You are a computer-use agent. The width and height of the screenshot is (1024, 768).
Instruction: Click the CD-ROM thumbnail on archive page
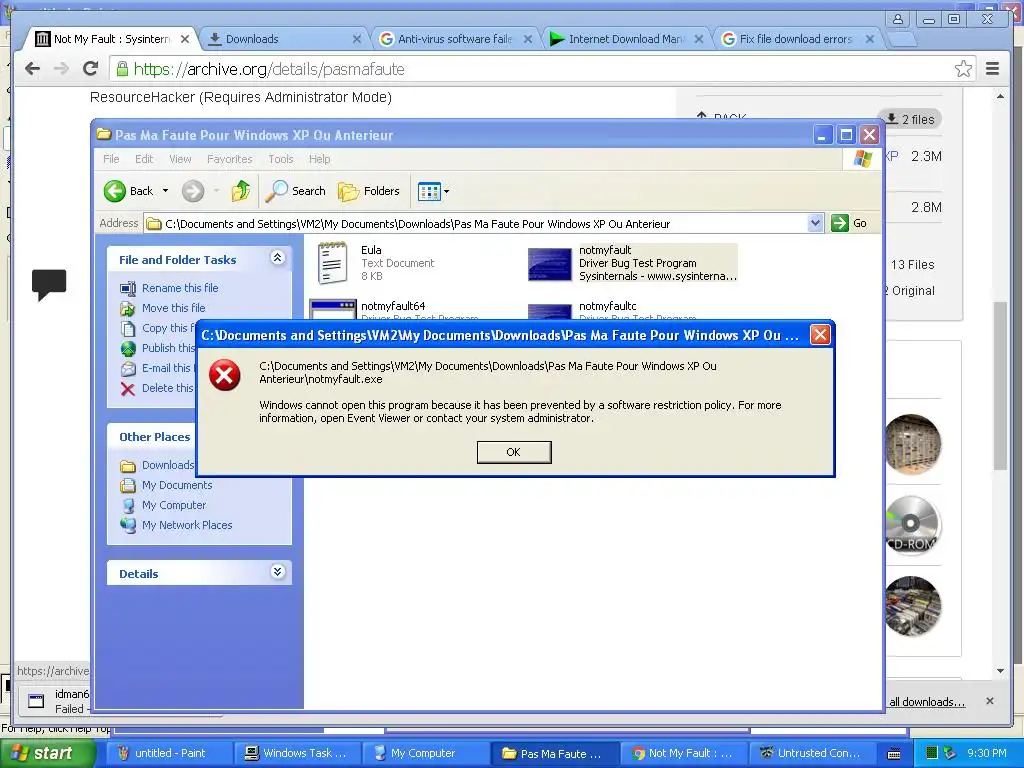point(912,524)
